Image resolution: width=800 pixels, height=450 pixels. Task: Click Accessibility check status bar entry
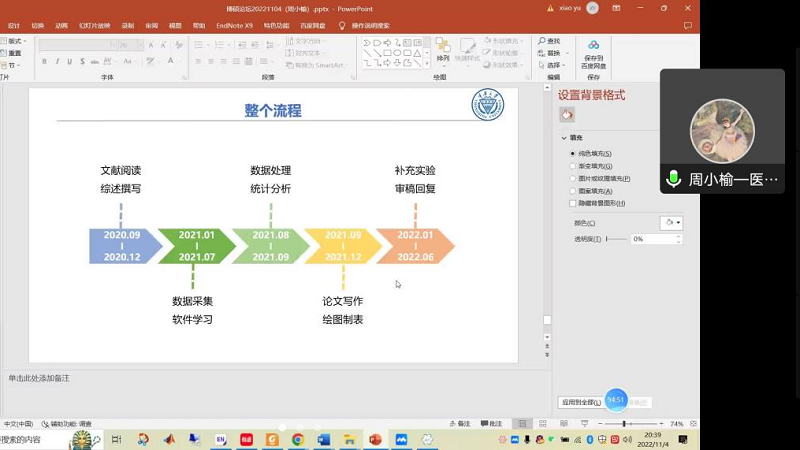67,424
